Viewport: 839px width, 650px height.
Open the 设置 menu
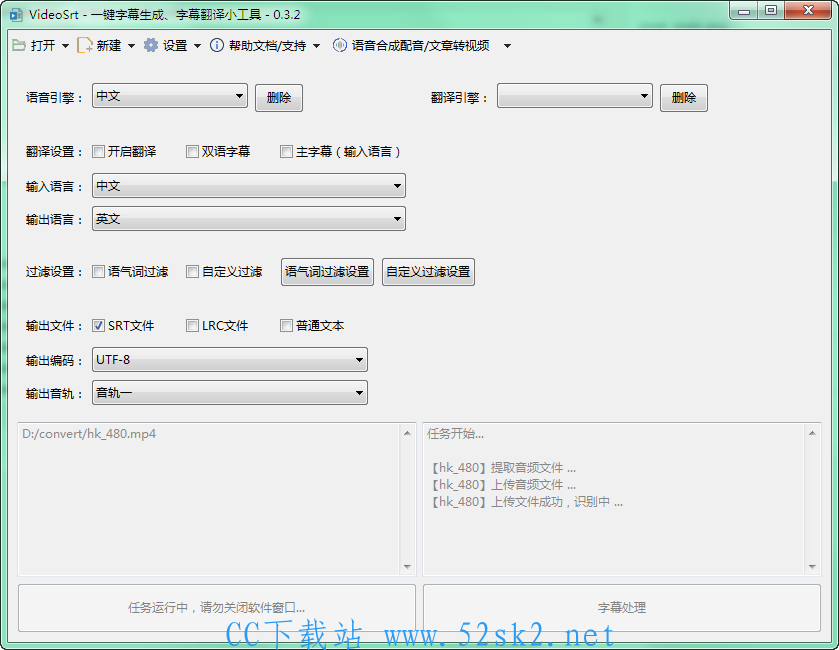tap(173, 45)
